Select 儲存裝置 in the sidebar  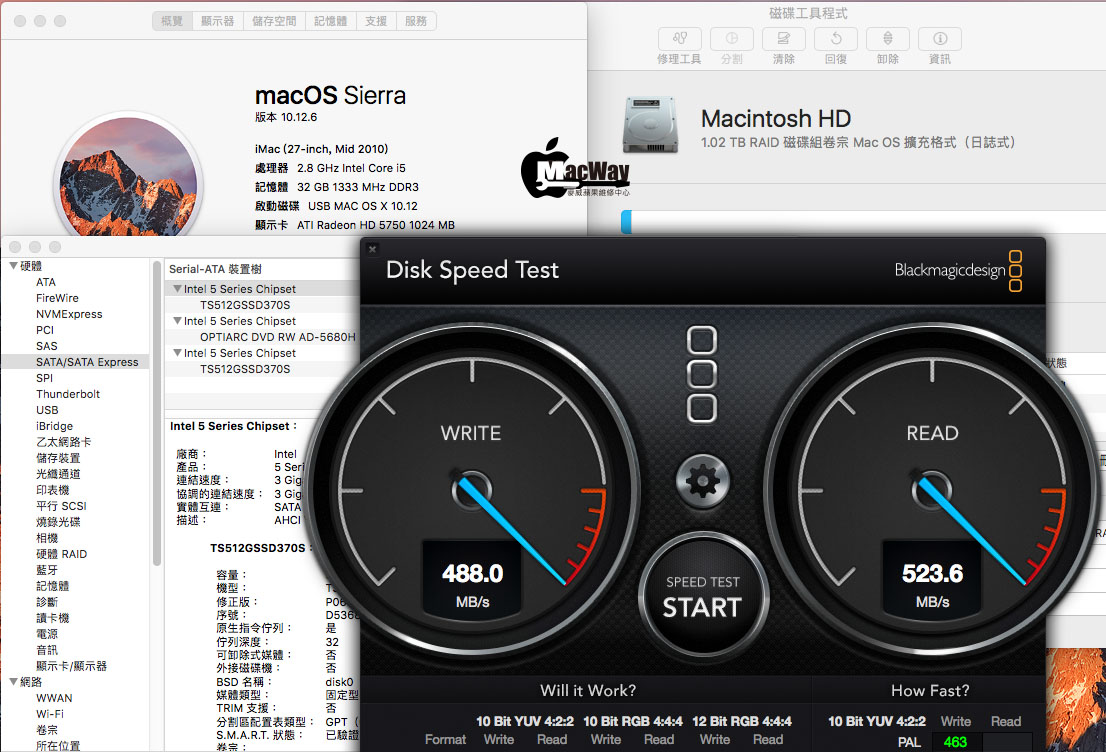(58, 458)
